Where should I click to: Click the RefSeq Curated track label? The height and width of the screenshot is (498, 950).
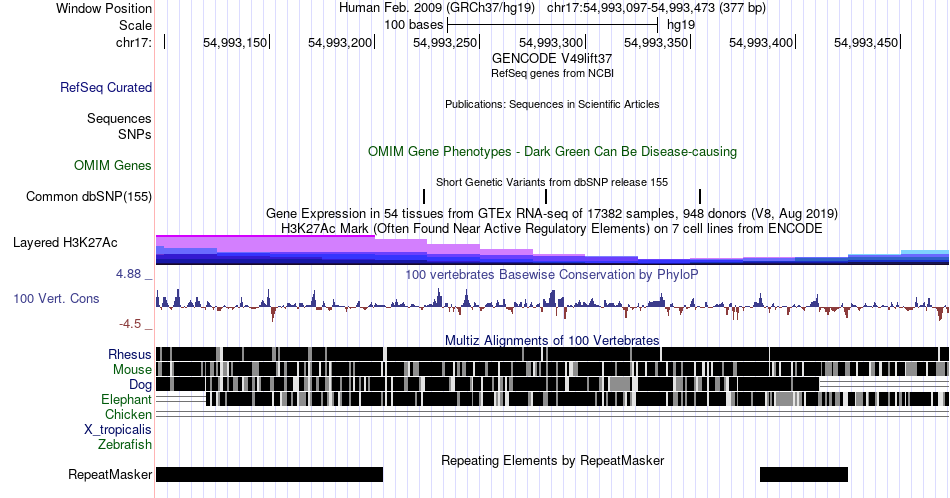[105, 87]
